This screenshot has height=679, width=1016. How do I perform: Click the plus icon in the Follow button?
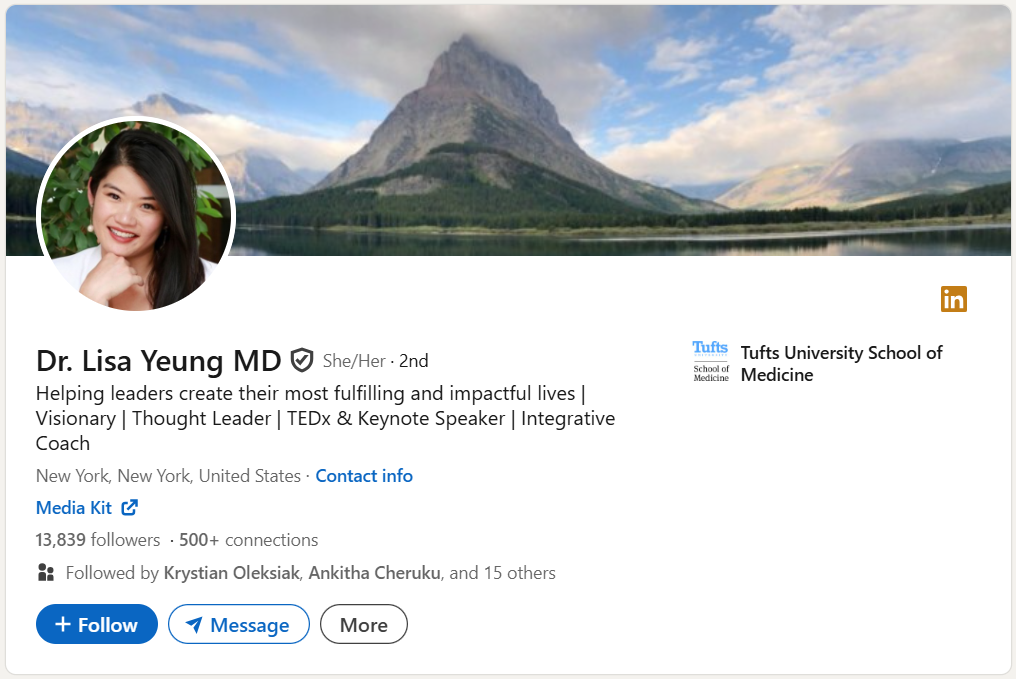click(63, 625)
